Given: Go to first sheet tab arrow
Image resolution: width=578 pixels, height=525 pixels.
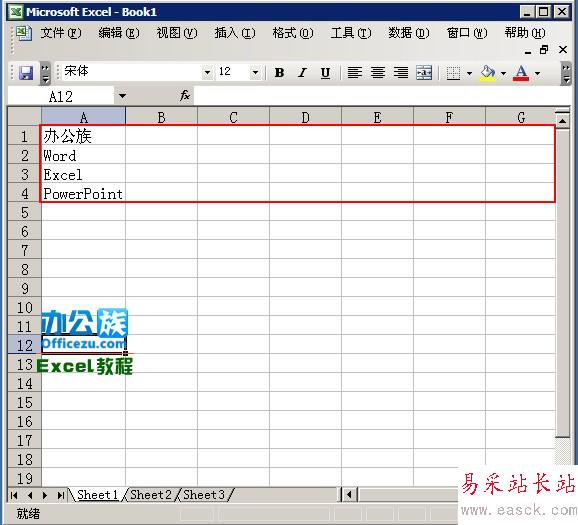Looking at the screenshot, I should click(x=14, y=495).
